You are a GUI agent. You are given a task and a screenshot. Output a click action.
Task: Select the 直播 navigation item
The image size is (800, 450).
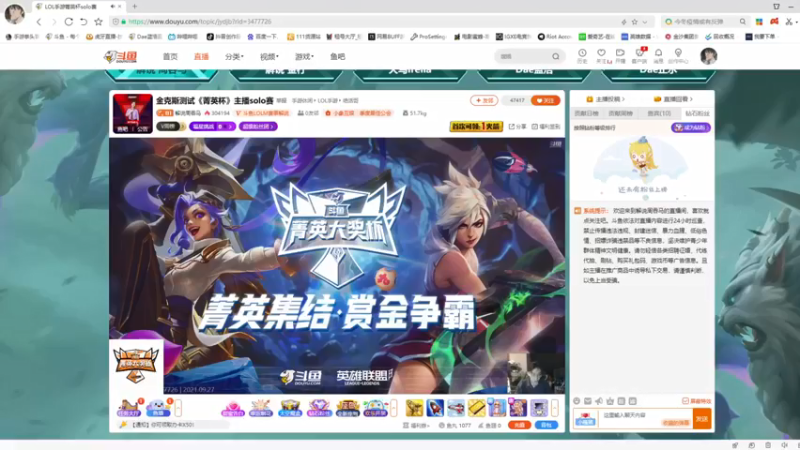pyautogui.click(x=201, y=57)
